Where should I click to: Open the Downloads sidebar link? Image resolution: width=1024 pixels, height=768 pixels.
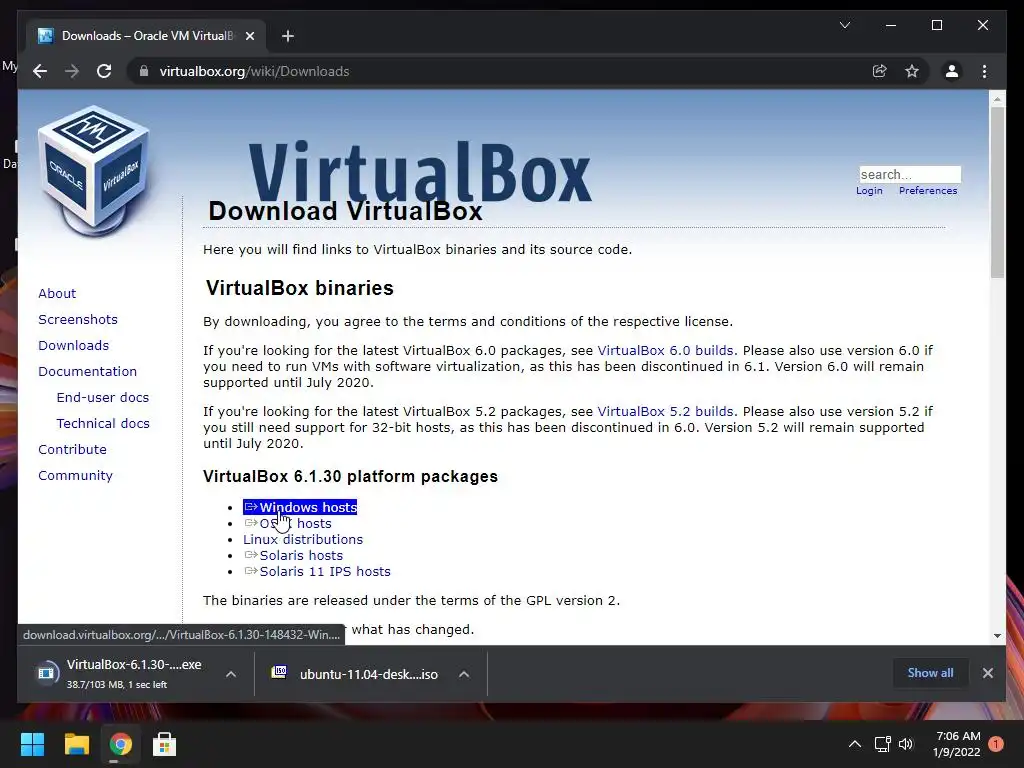coord(73,345)
